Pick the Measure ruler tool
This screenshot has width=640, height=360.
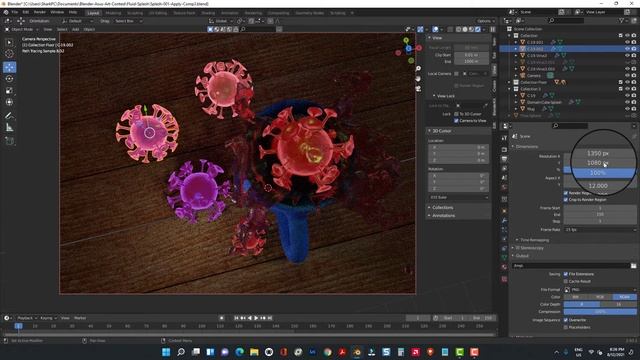(x=9, y=128)
